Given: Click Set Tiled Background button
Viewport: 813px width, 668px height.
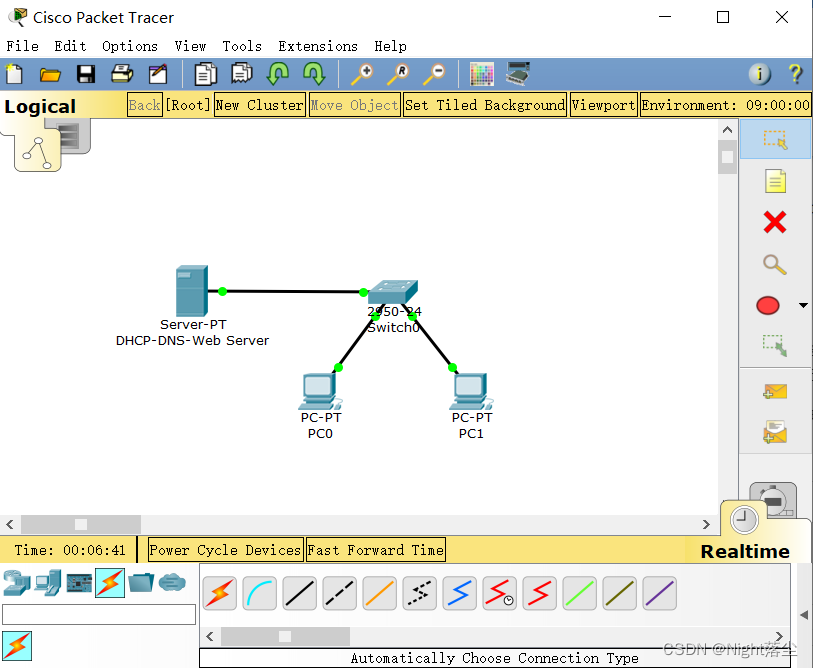Looking at the screenshot, I should click(485, 105).
